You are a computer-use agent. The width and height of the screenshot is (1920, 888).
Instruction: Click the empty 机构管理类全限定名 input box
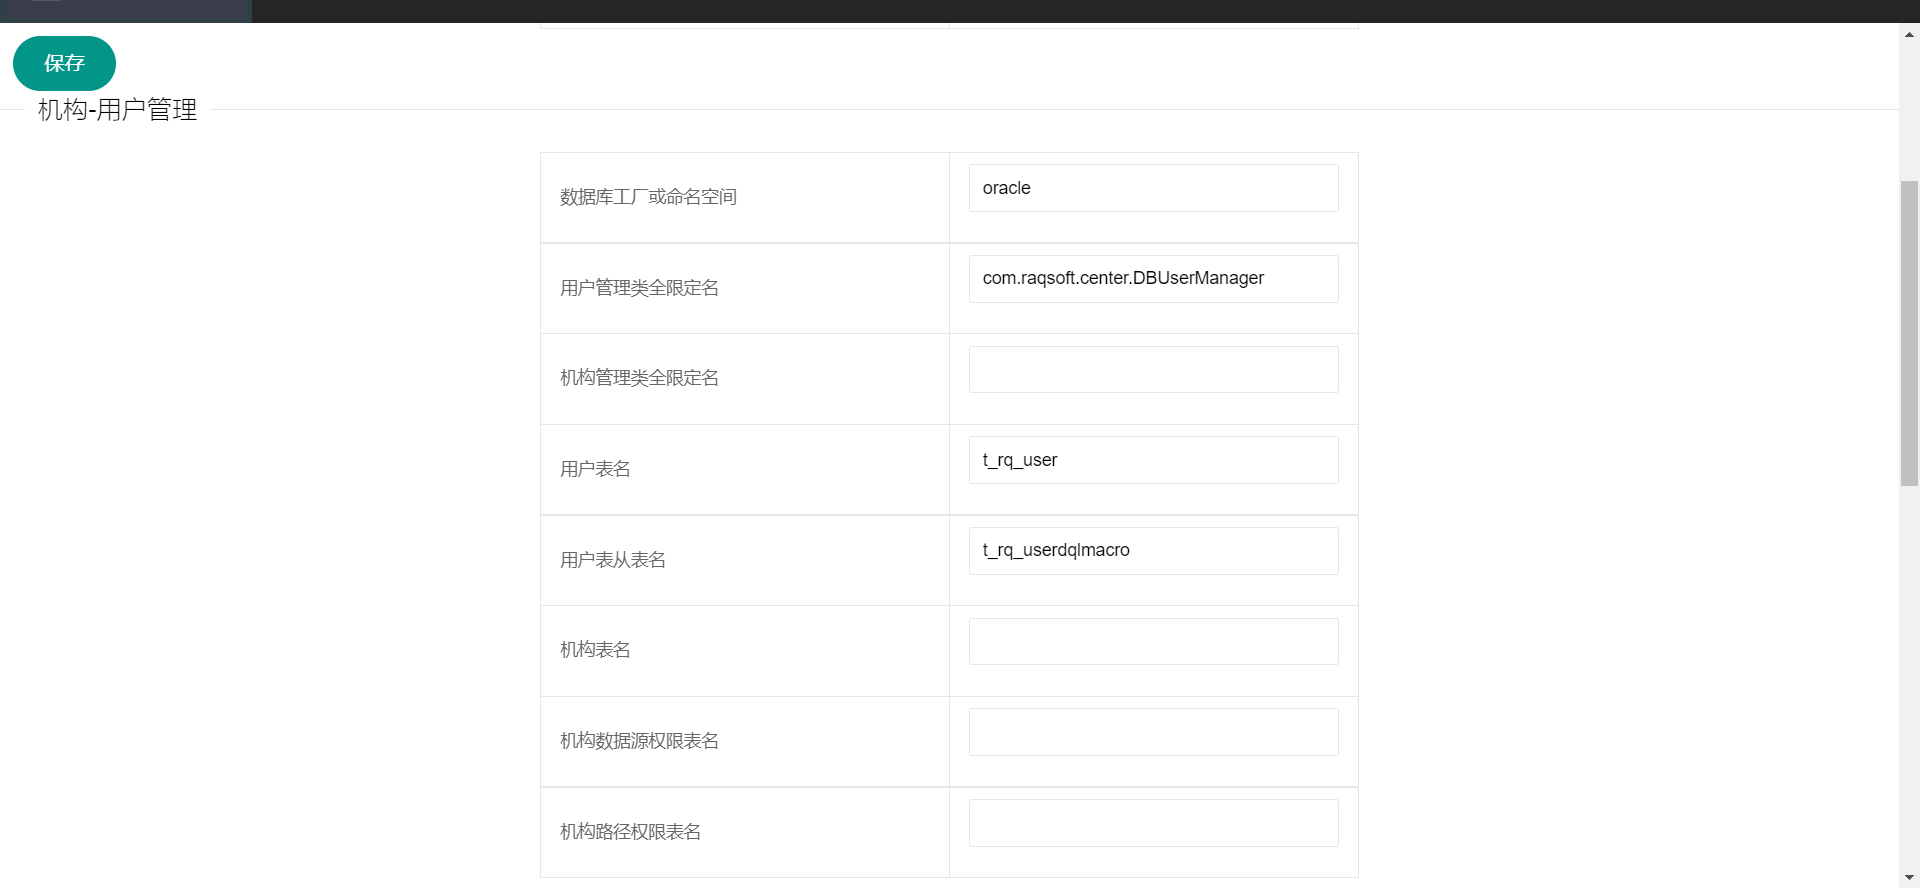[x=1153, y=369]
